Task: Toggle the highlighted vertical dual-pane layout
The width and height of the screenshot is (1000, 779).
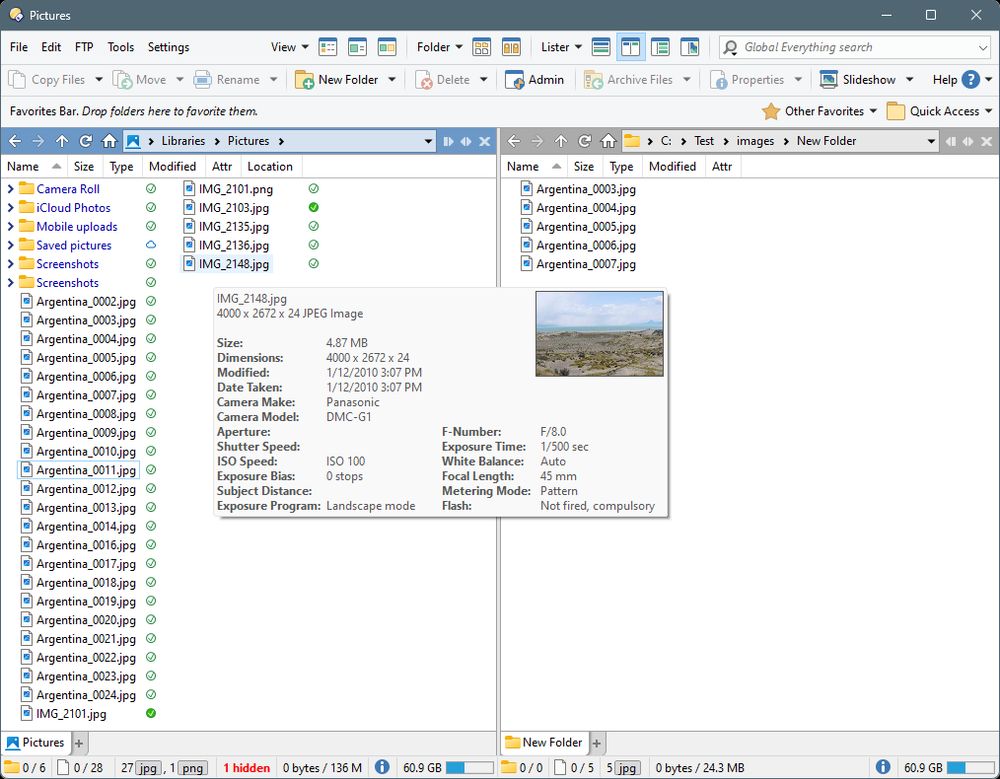Action: (631, 47)
